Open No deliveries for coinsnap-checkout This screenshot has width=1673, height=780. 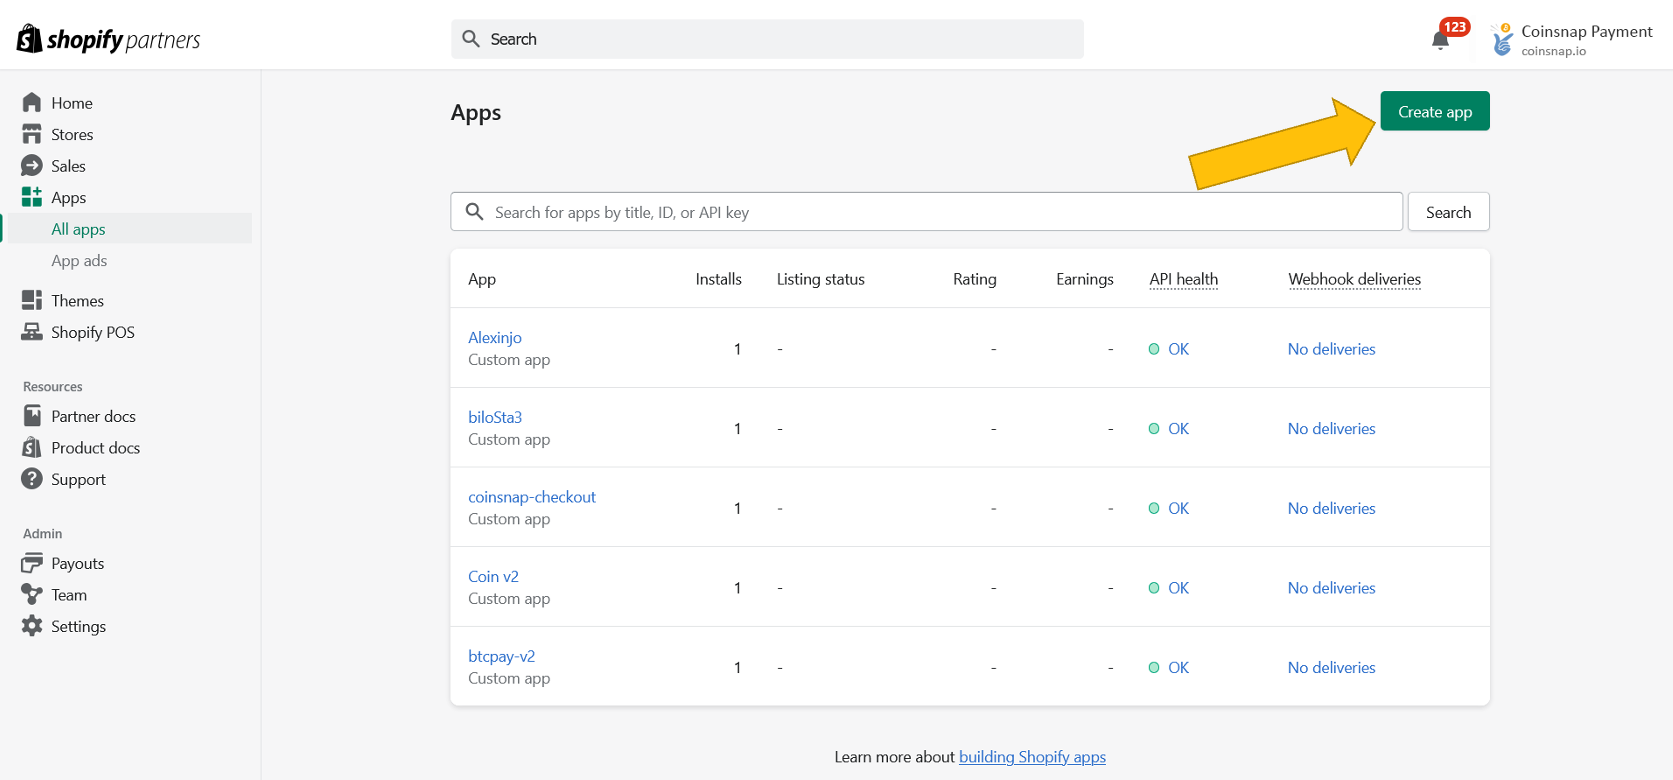(1331, 508)
